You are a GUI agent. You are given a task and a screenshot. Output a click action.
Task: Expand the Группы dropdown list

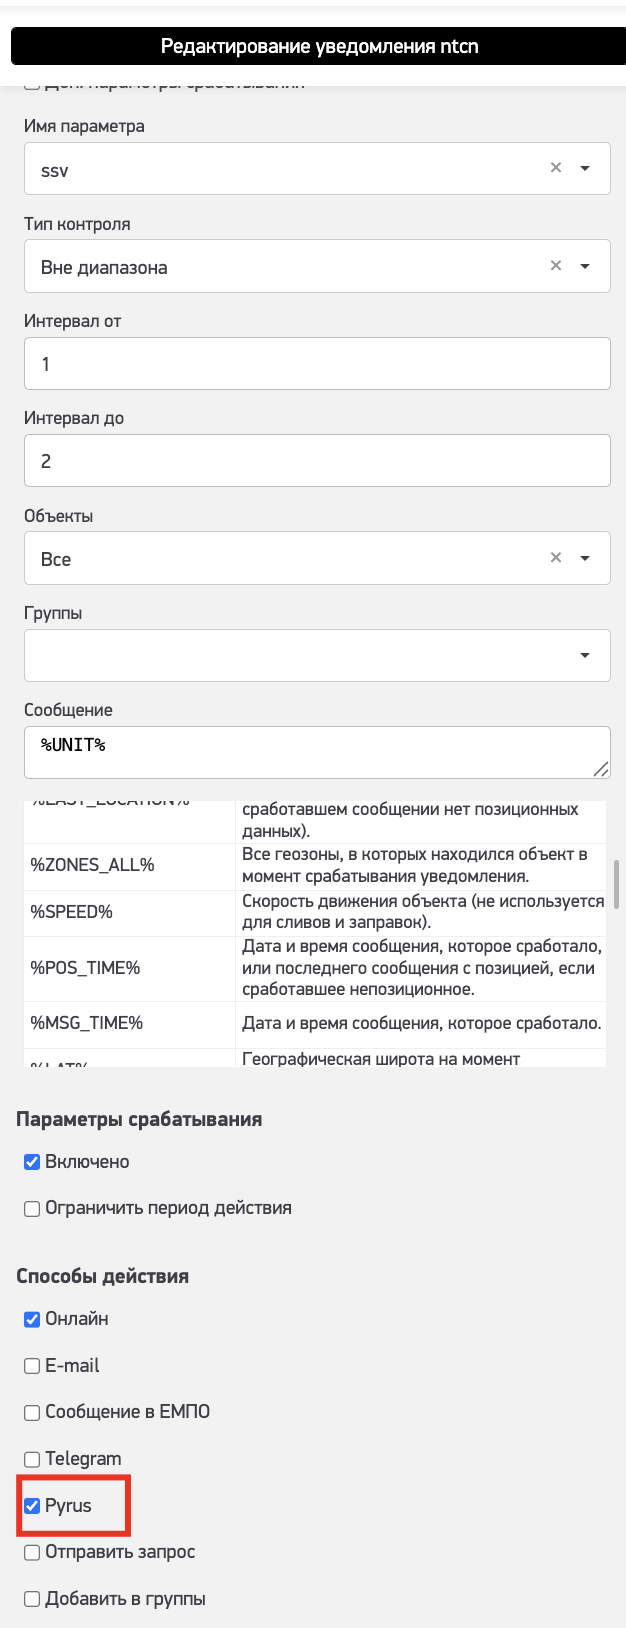coord(585,656)
